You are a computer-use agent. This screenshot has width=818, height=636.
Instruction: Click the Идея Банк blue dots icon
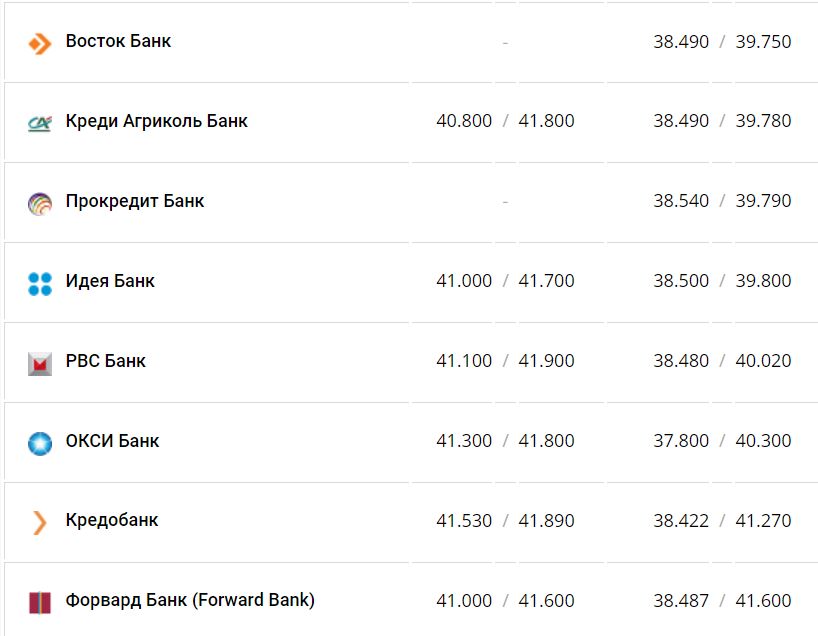pyautogui.click(x=39, y=283)
